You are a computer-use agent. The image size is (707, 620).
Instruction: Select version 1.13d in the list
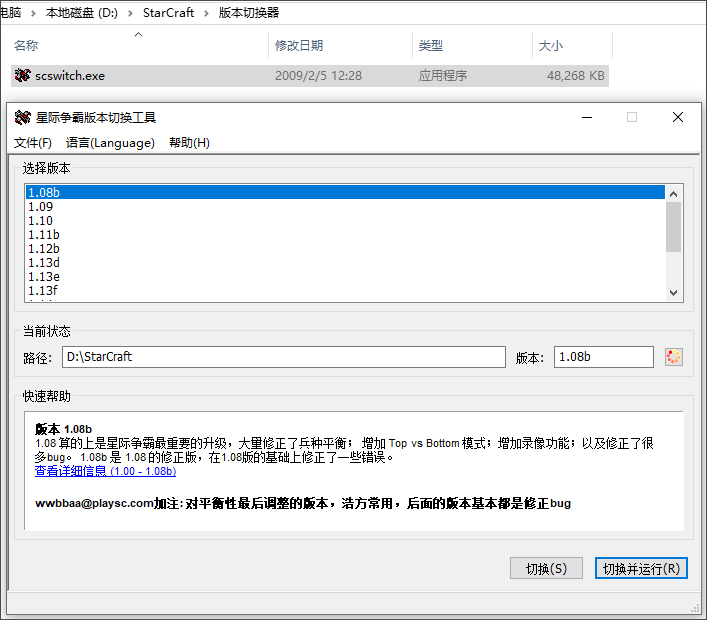point(345,262)
